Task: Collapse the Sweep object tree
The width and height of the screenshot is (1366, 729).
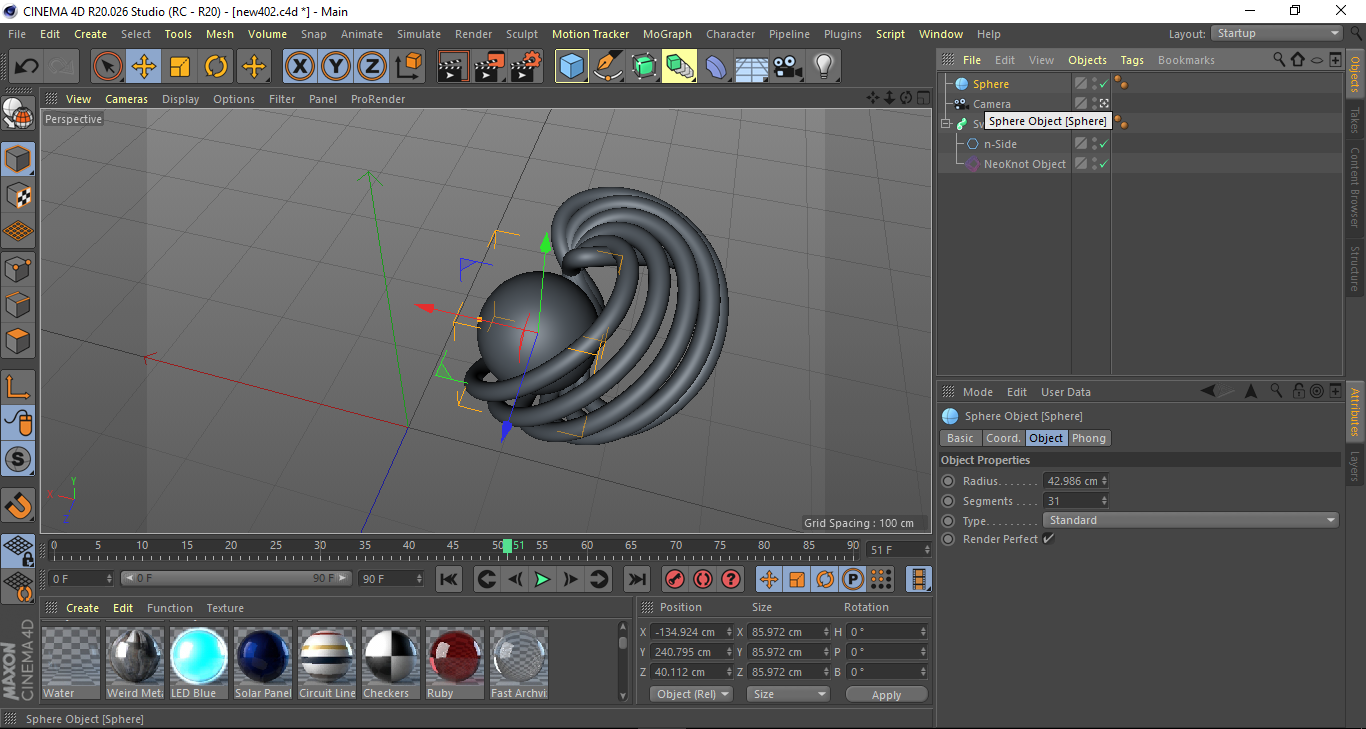Action: click(x=946, y=124)
